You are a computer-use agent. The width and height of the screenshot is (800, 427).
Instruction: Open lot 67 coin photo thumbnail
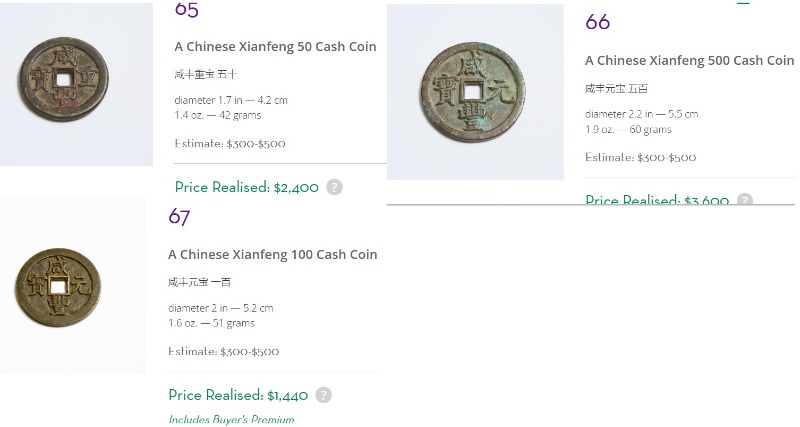click(x=73, y=286)
